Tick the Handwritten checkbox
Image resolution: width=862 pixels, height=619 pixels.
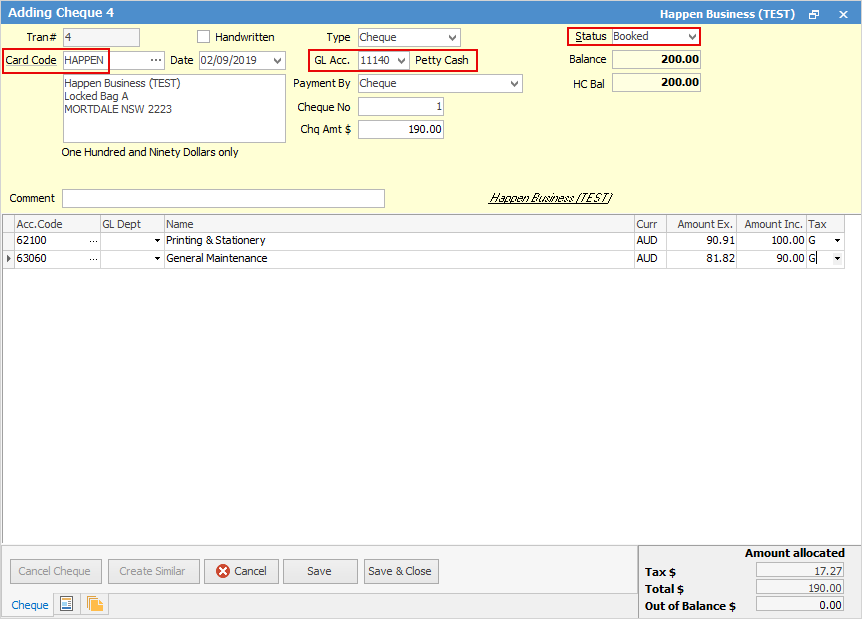coord(205,37)
